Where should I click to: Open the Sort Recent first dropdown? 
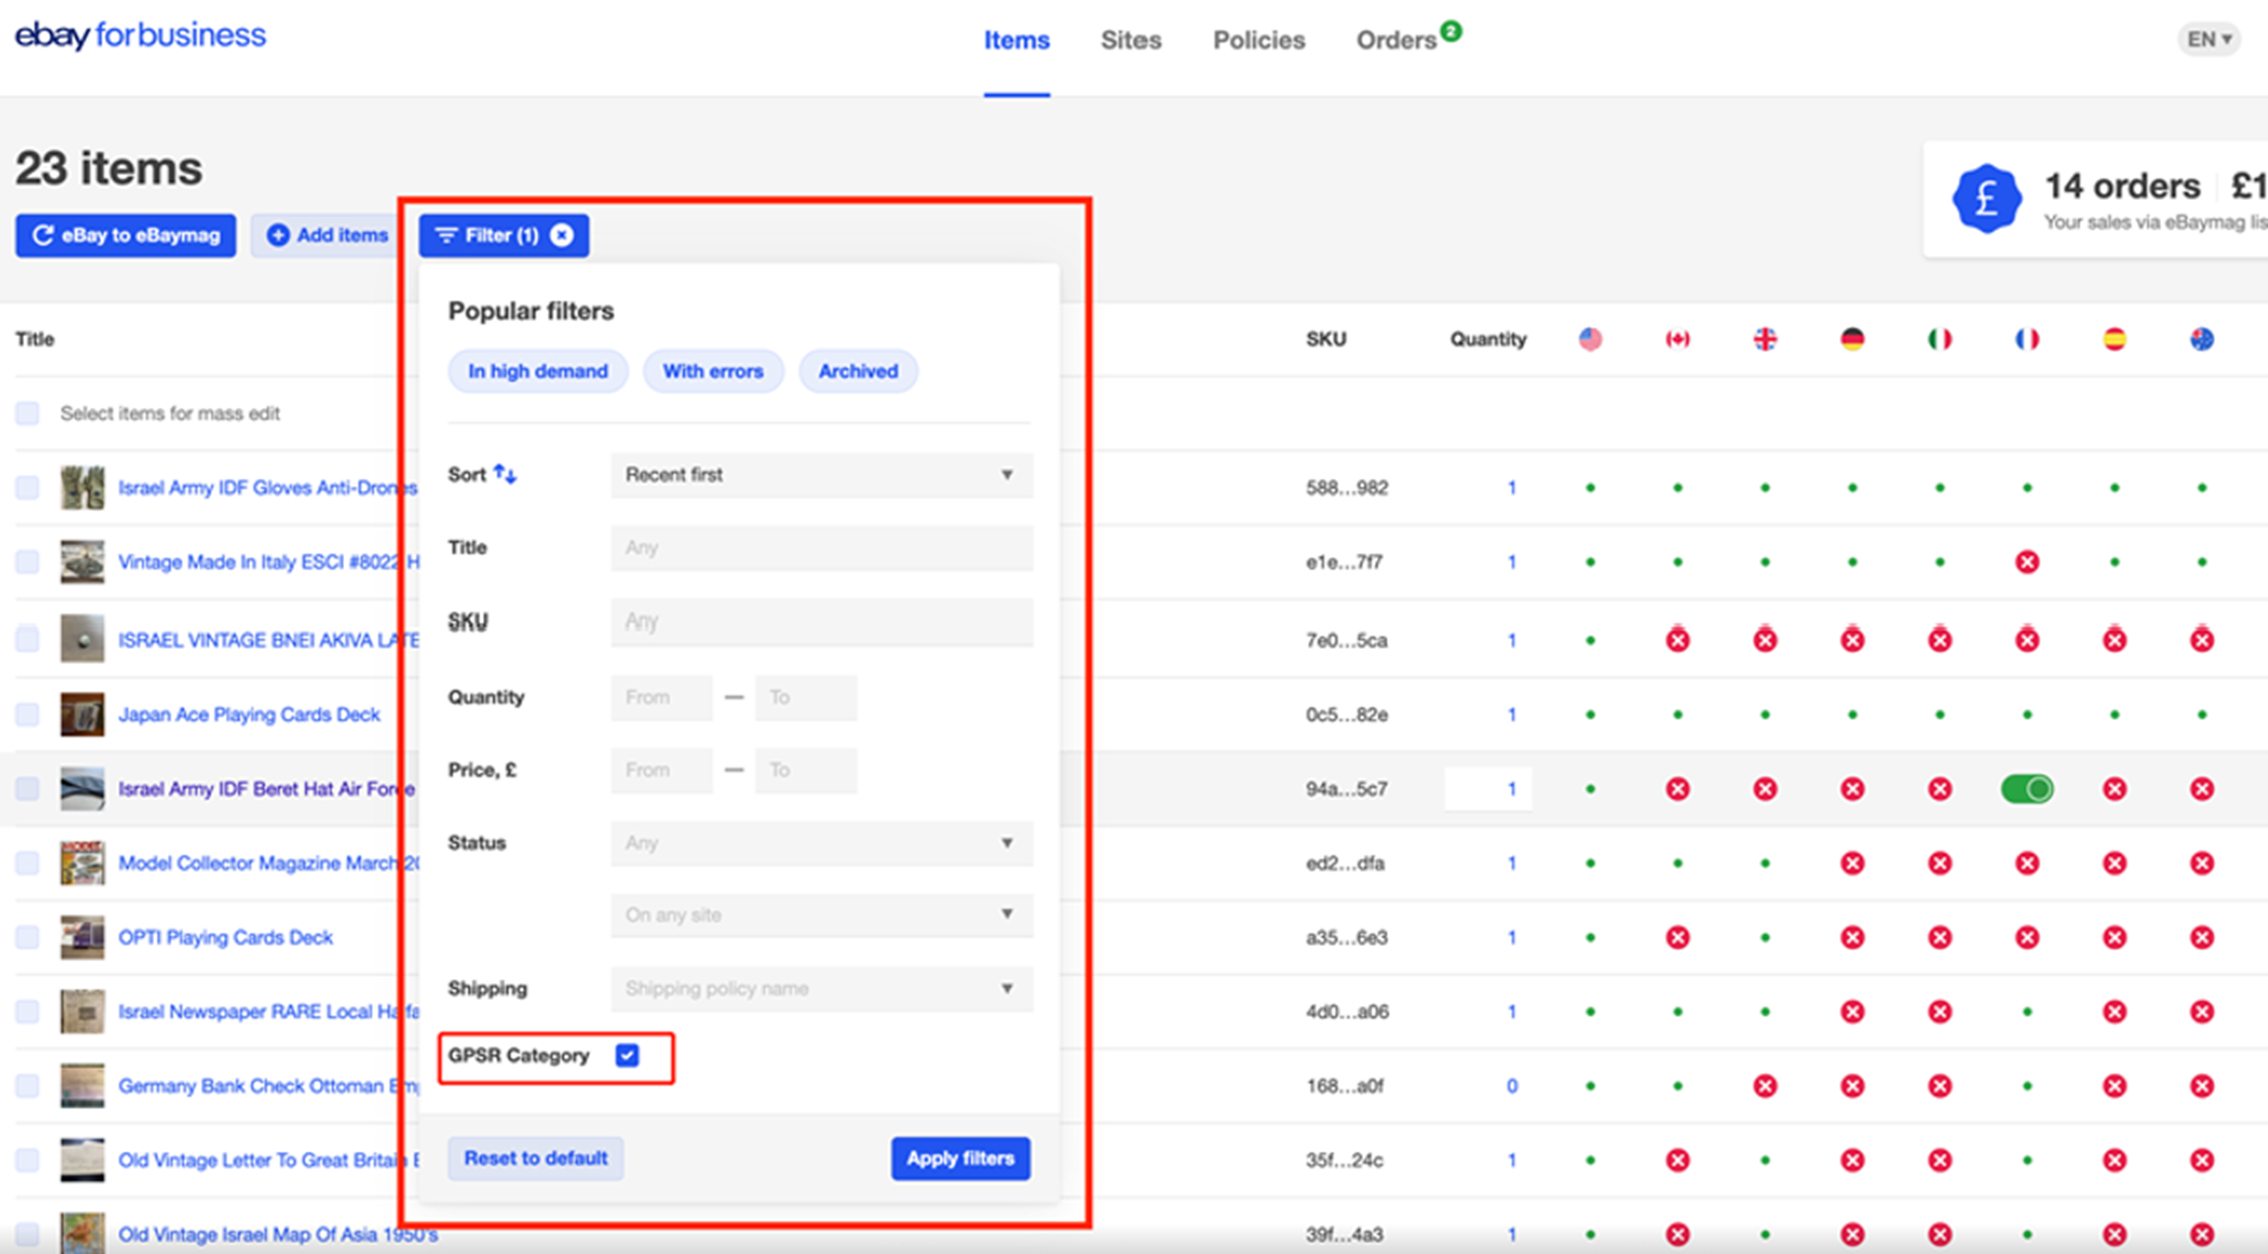821,475
